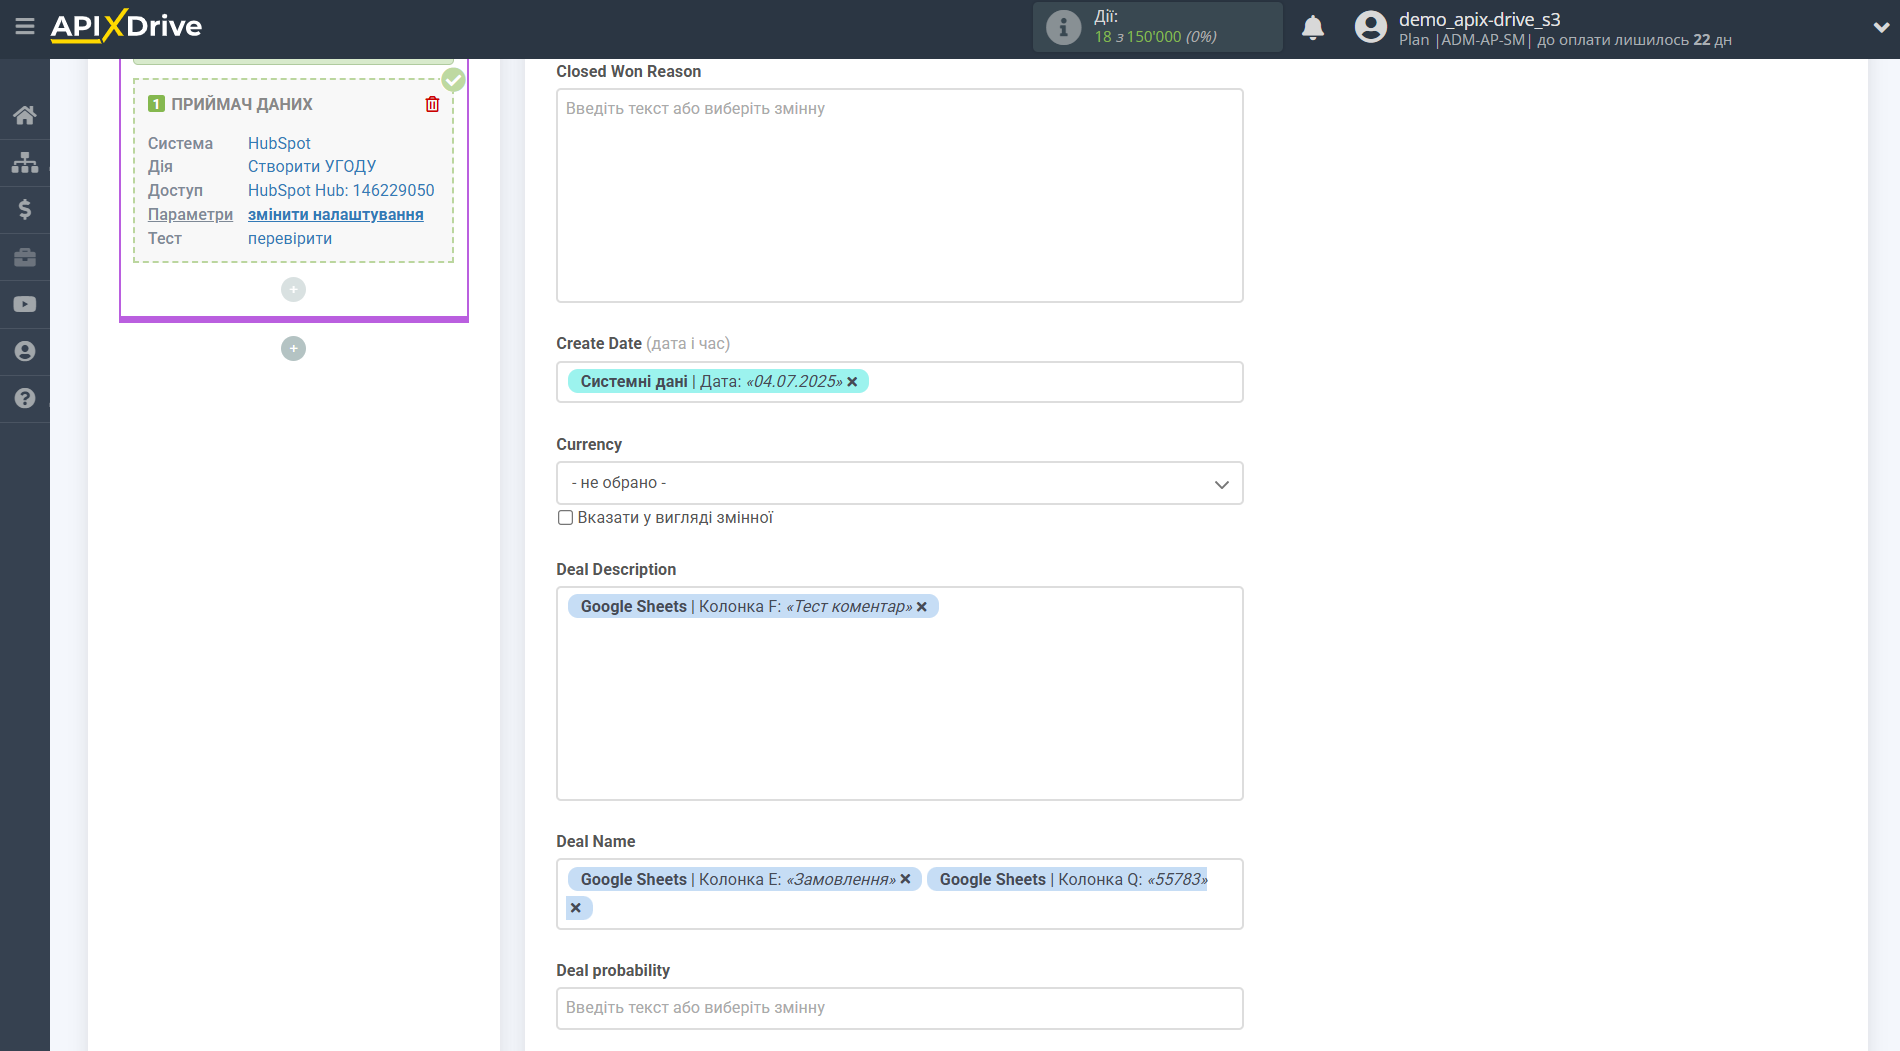Enable 'Вказати у вигляді змінної' checkbox

[565, 518]
